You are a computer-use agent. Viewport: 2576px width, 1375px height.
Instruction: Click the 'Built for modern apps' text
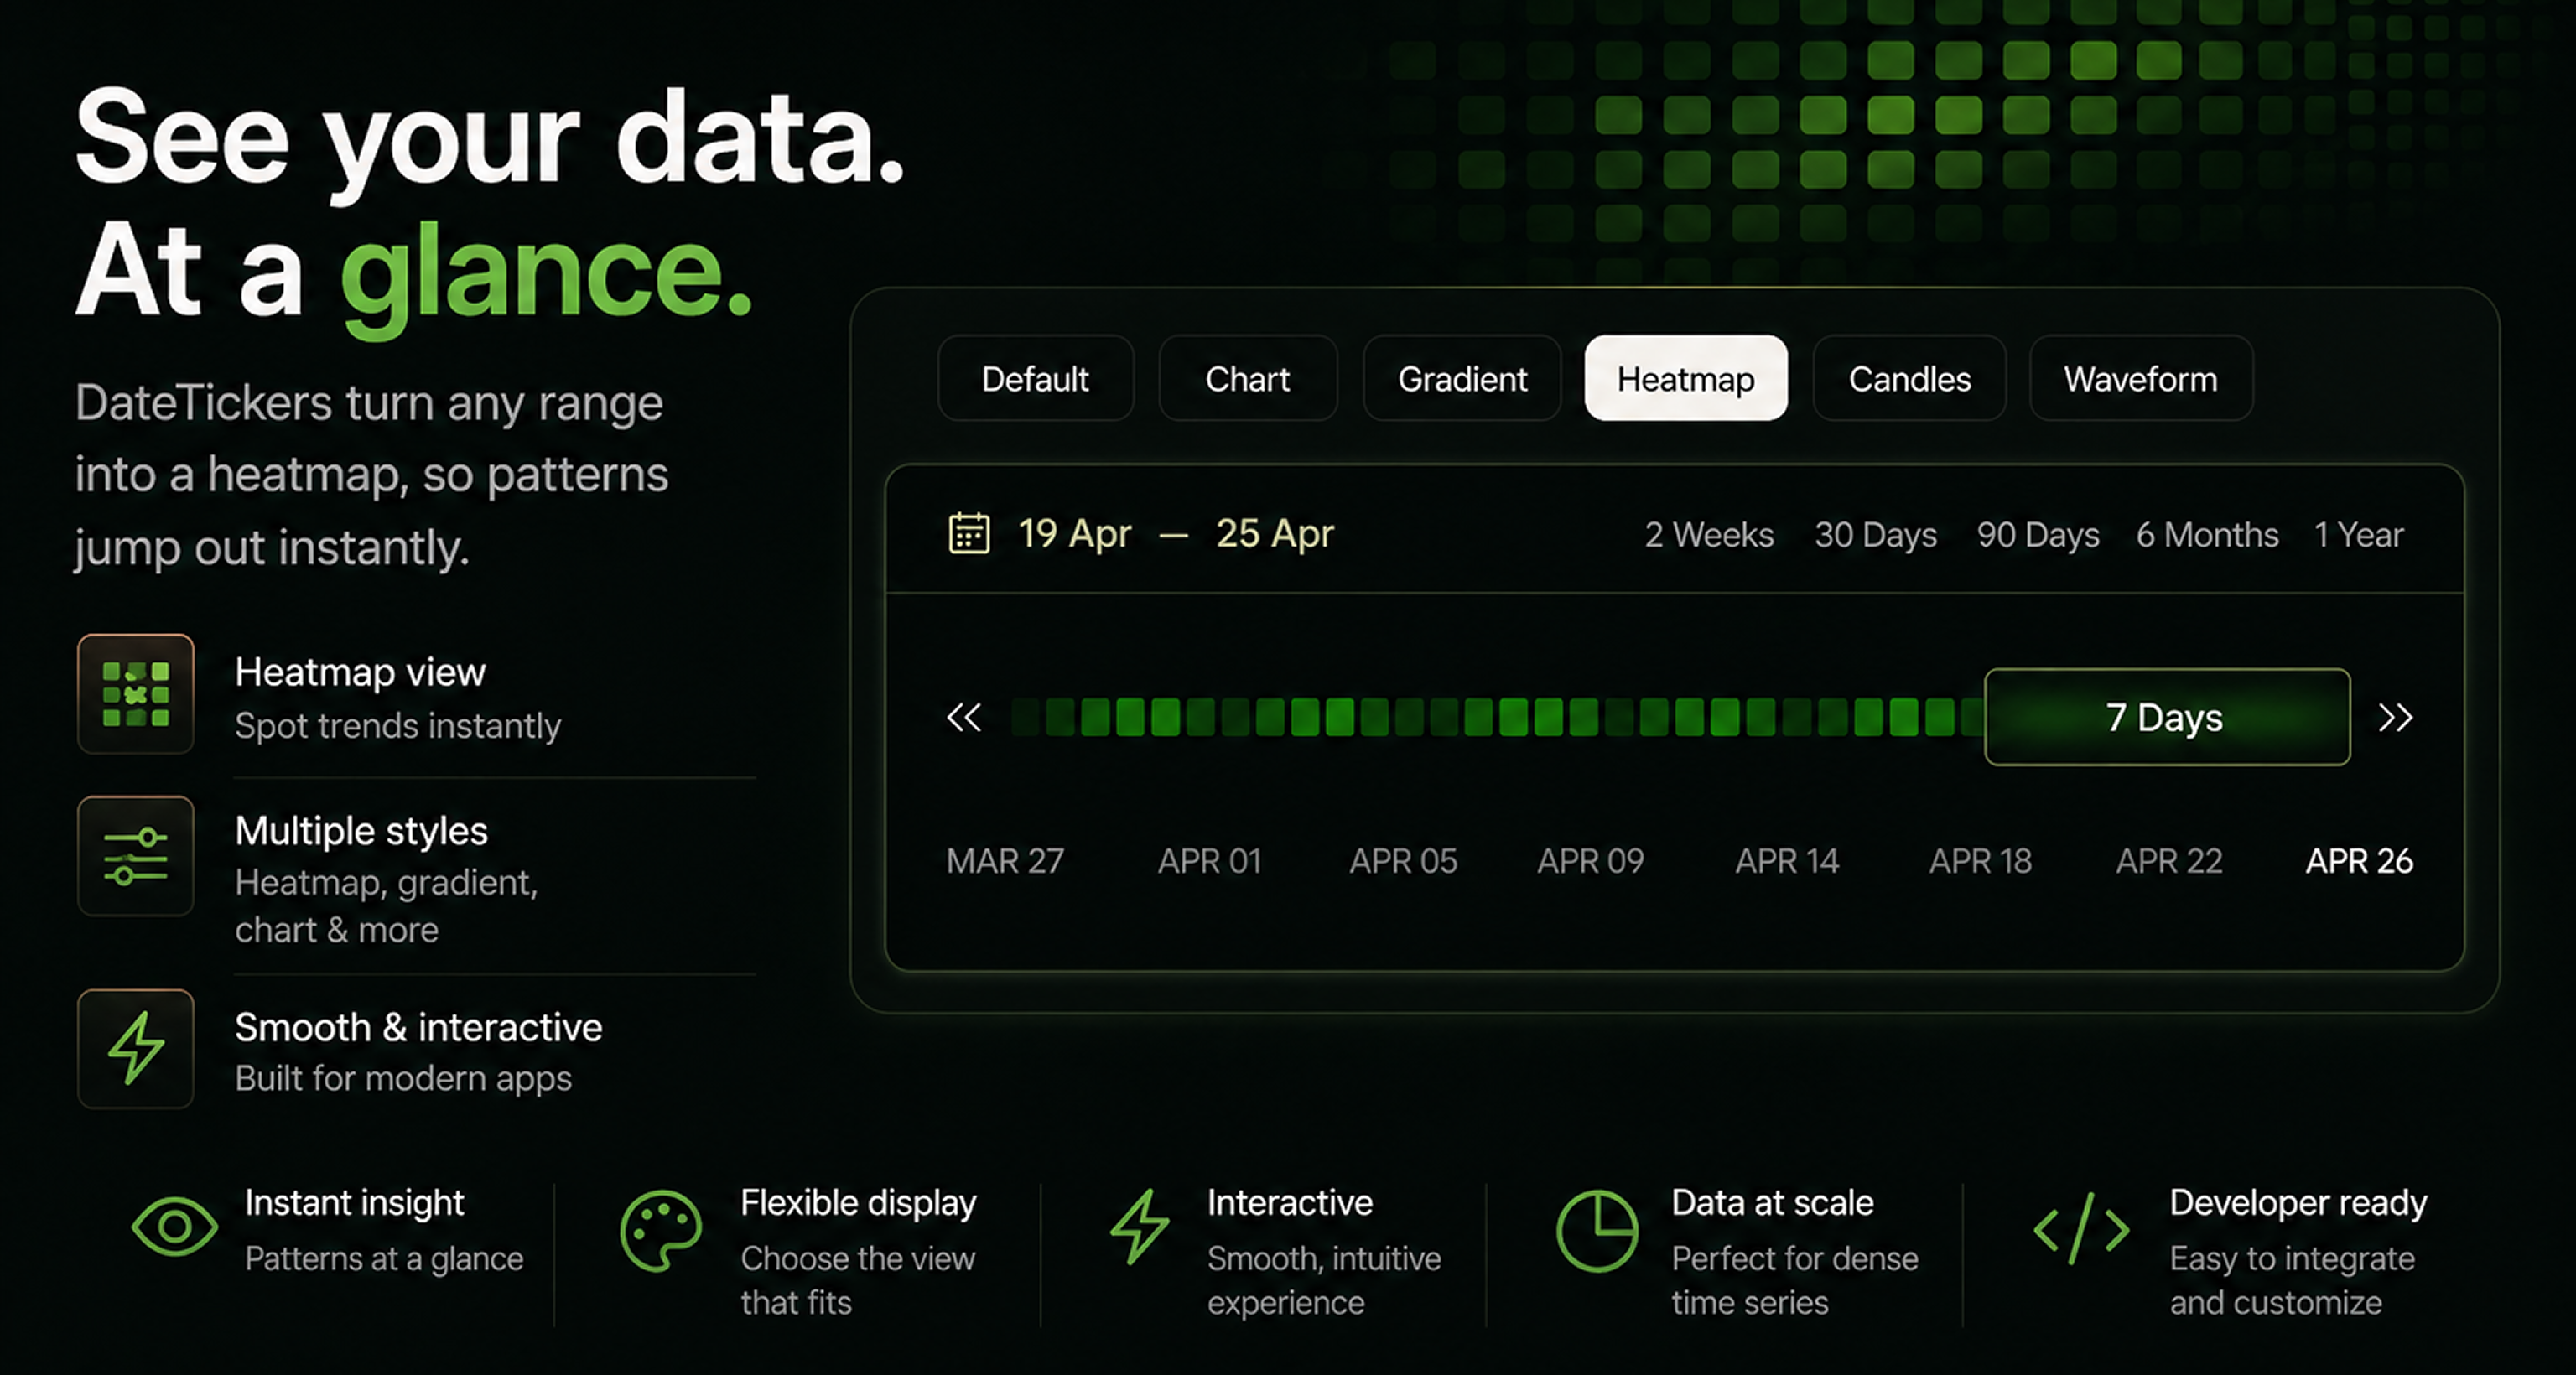(403, 1079)
